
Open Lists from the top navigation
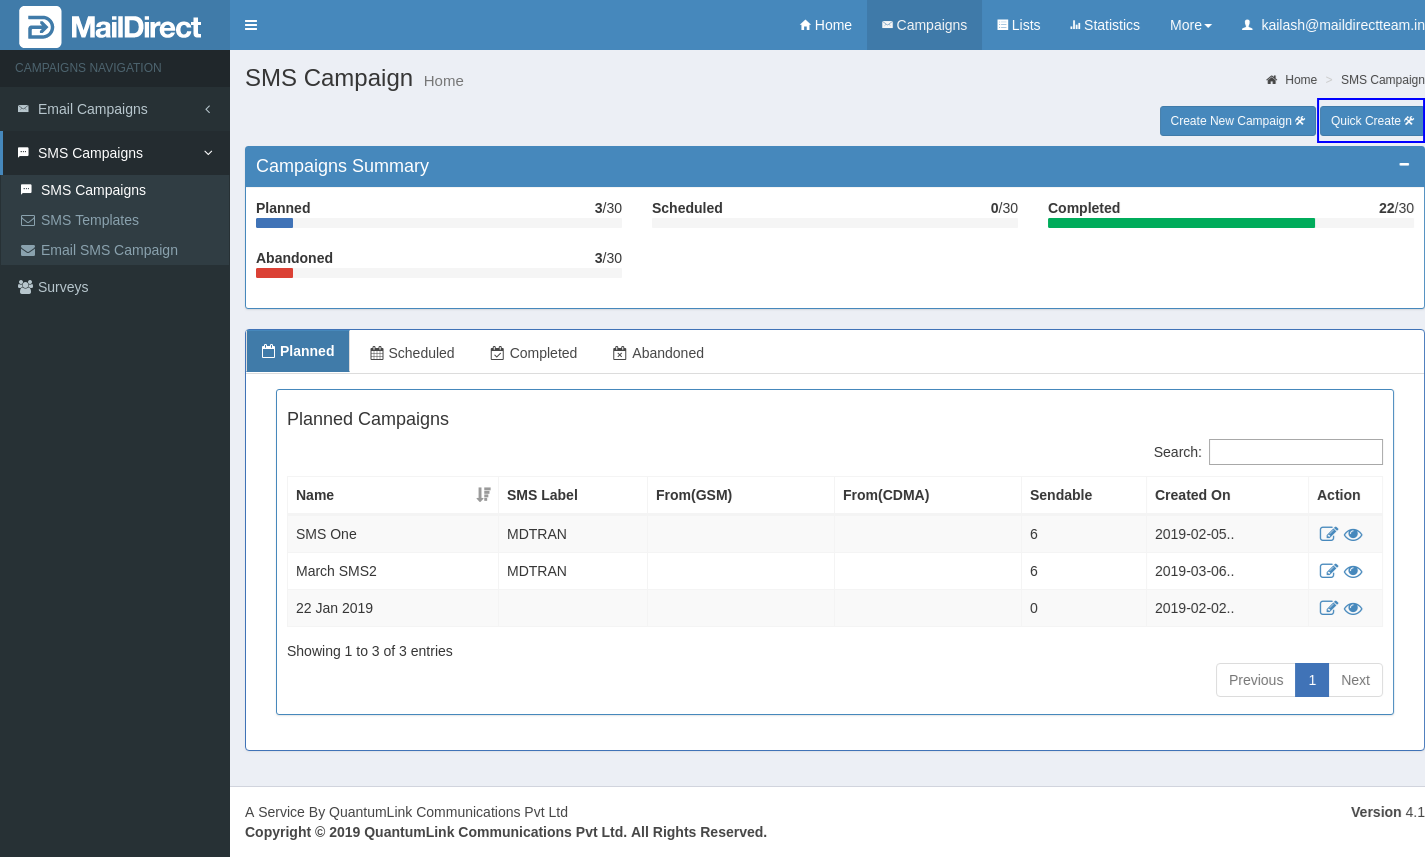[1018, 25]
